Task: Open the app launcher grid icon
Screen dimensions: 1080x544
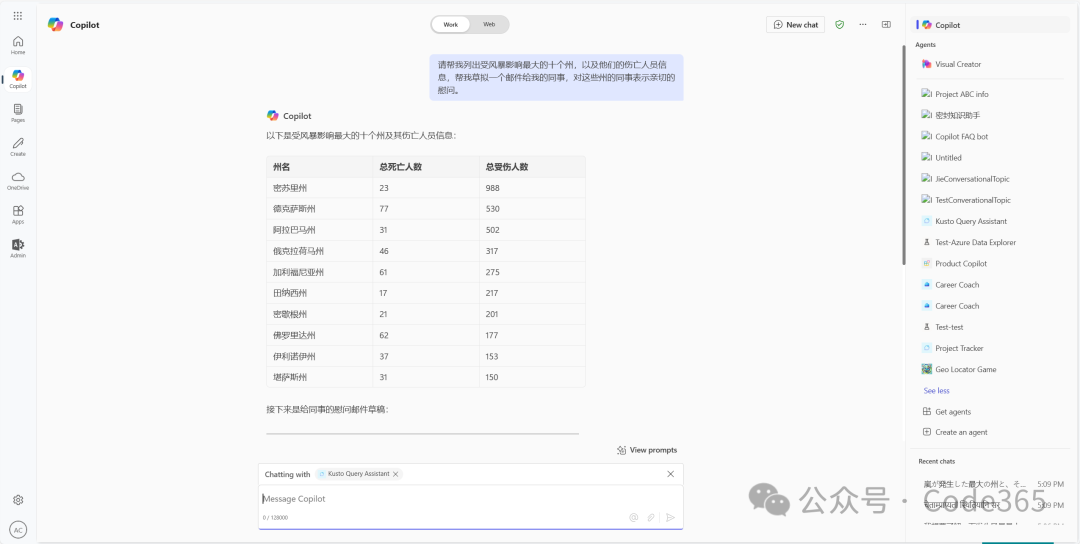Action: point(18,15)
